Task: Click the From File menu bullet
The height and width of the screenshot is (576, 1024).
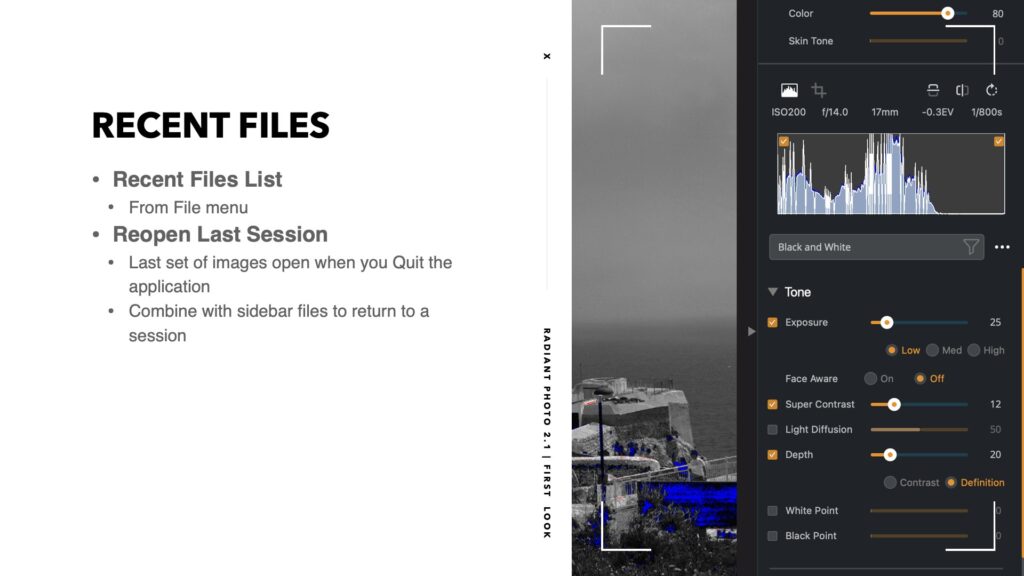Action: (x=188, y=208)
